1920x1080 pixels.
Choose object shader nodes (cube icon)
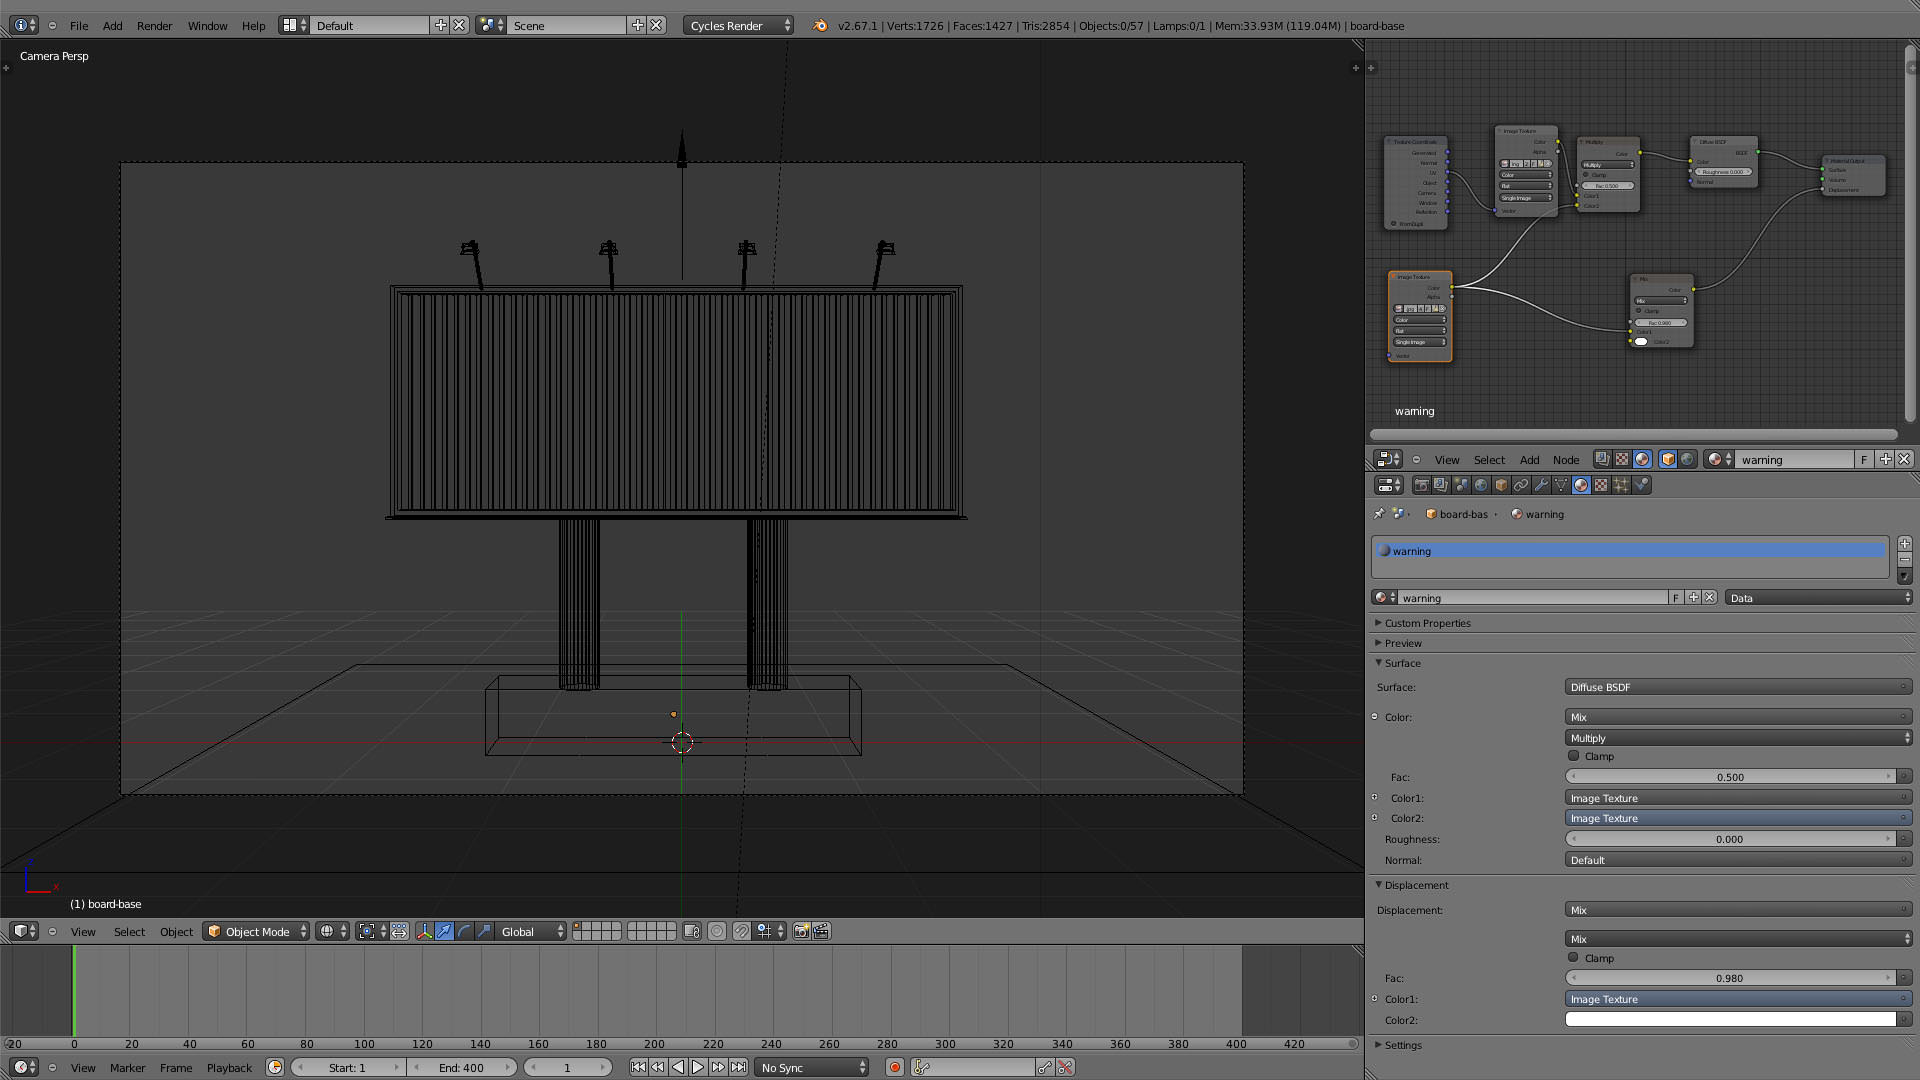[1668, 459]
